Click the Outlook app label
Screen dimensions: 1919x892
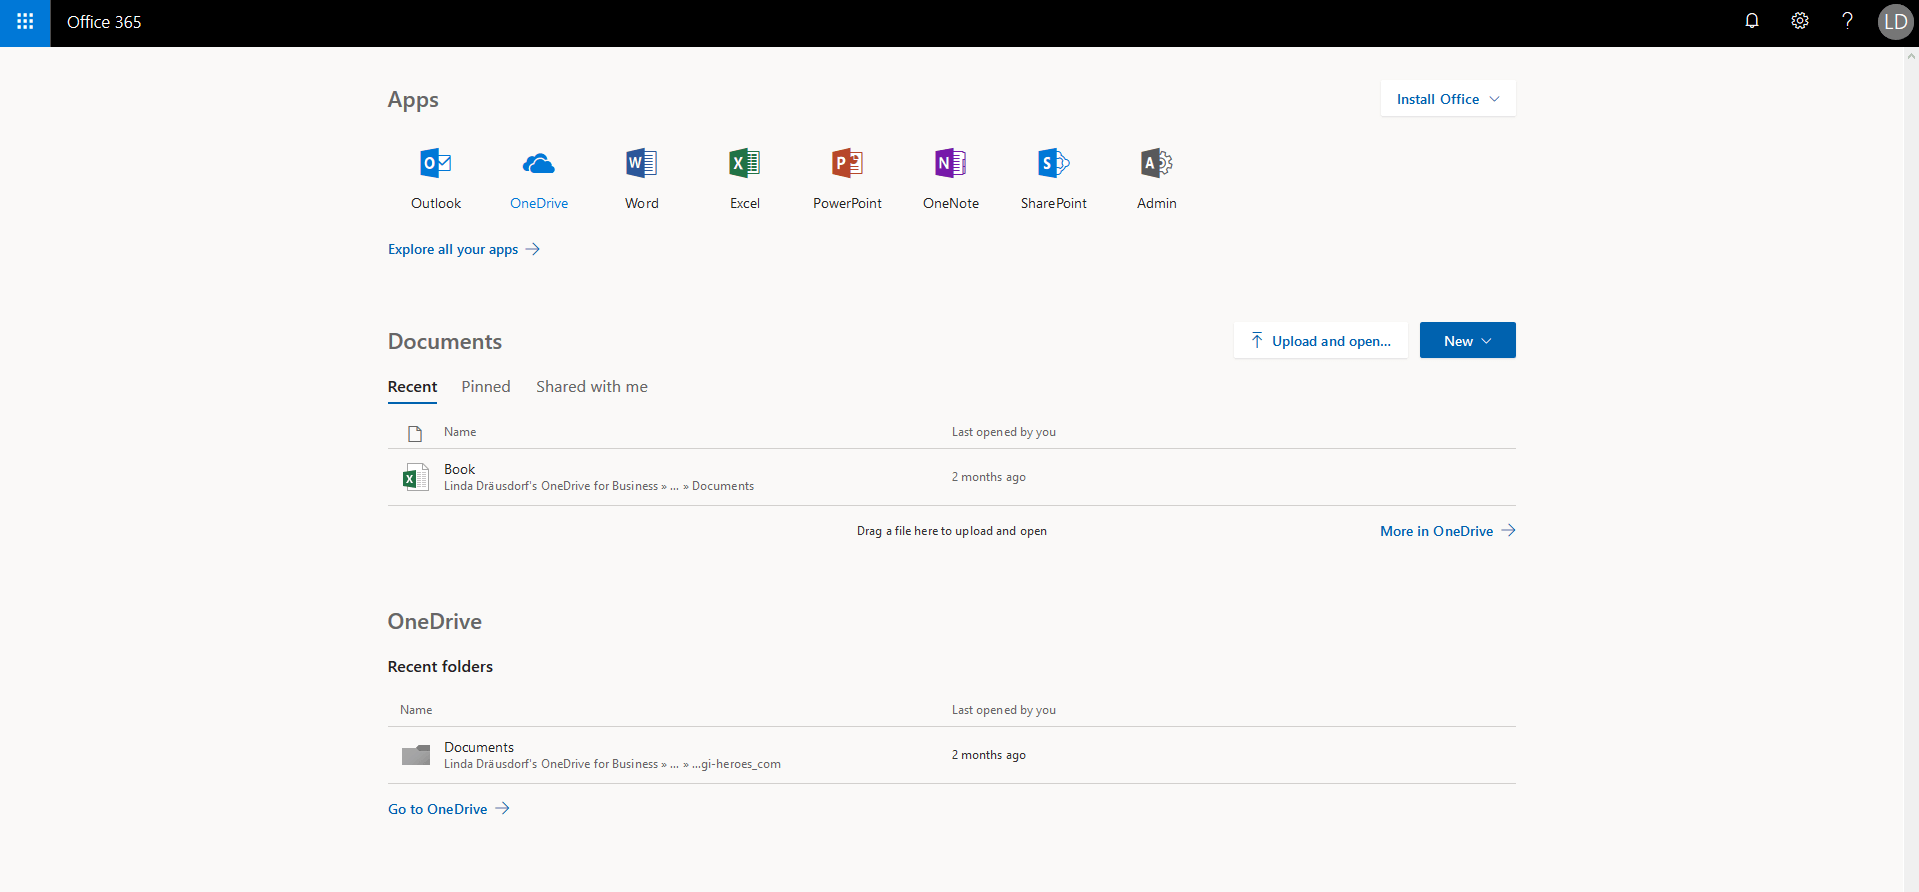[x=436, y=203]
